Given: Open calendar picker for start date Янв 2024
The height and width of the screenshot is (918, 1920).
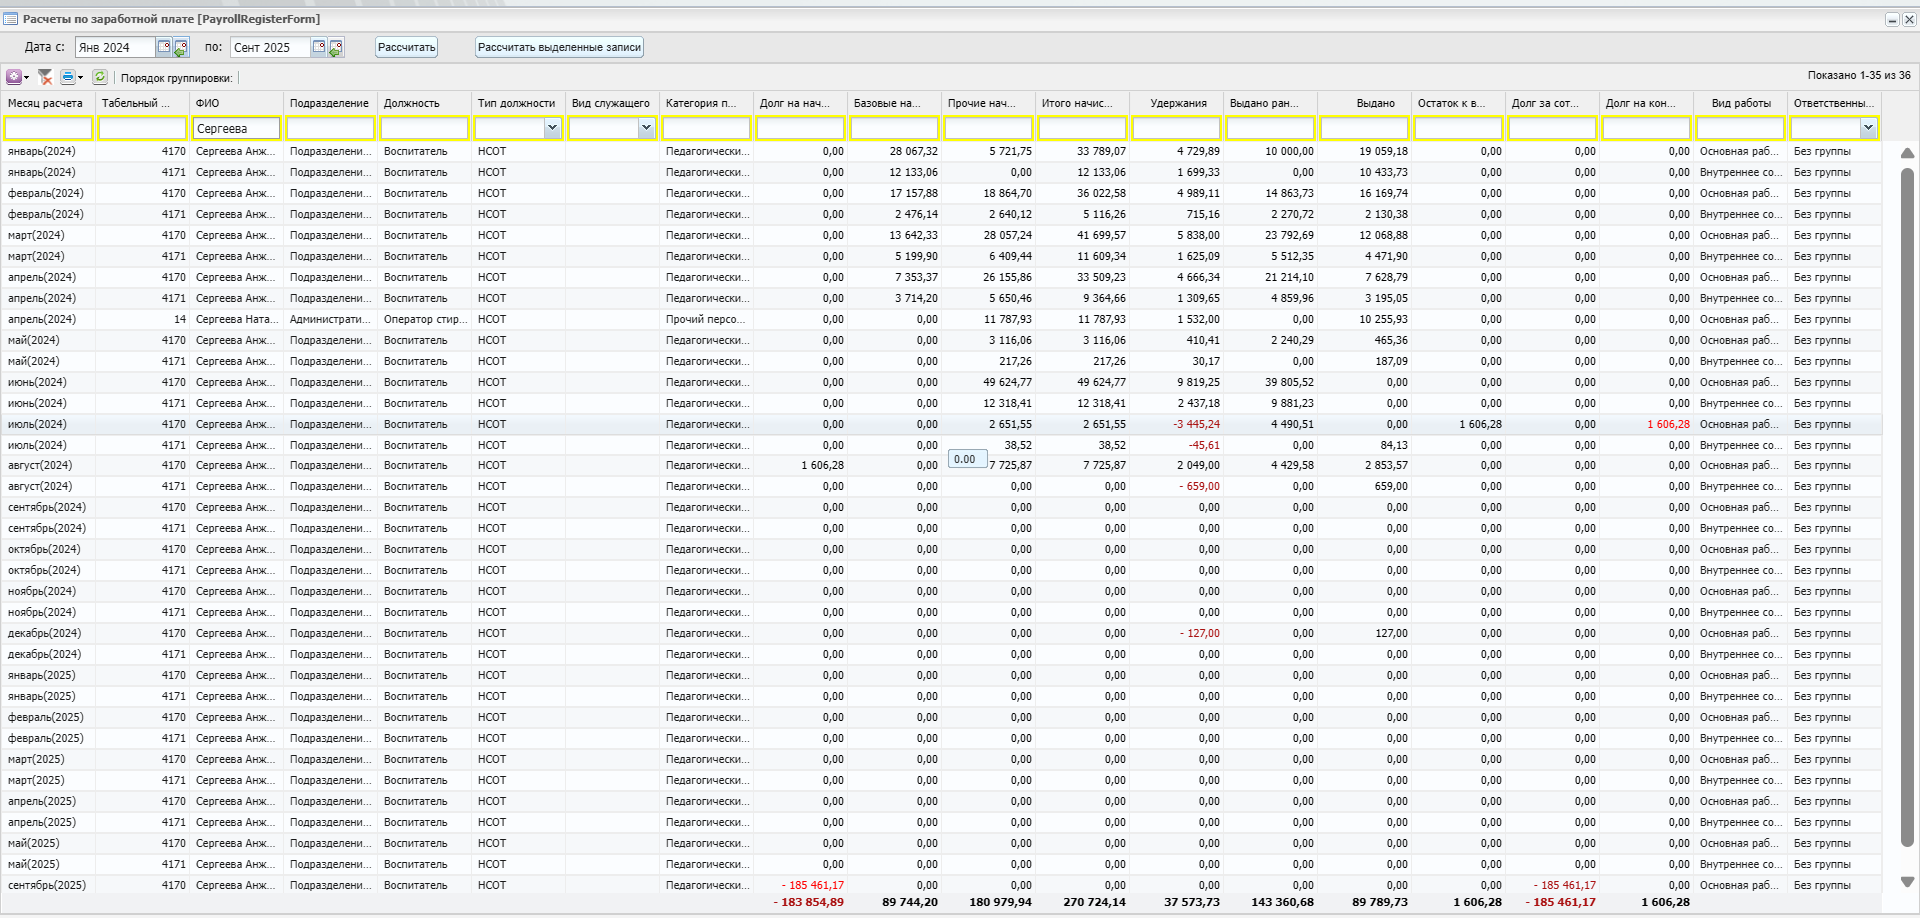Looking at the screenshot, I should coord(164,47).
